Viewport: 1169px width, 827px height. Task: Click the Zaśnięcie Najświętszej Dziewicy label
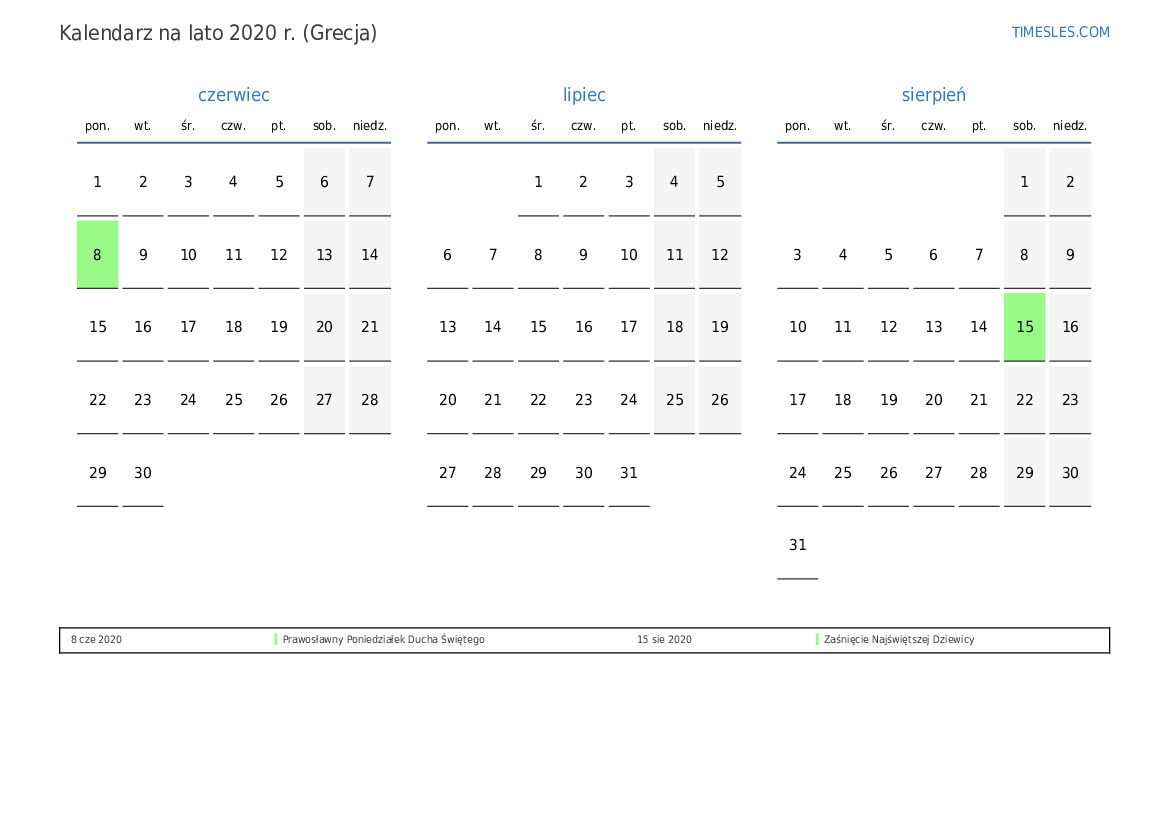point(899,640)
